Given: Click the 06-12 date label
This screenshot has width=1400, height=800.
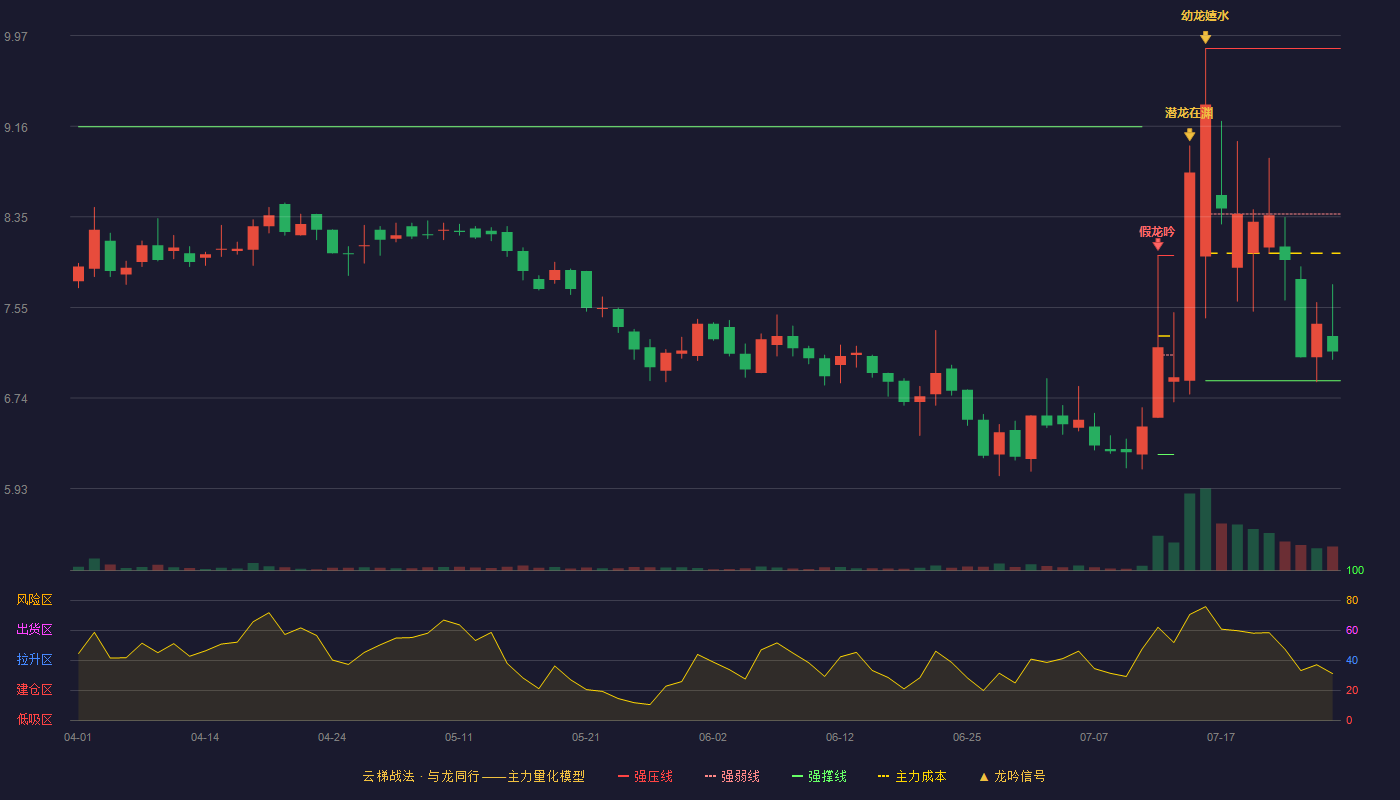Looking at the screenshot, I should point(840,737).
